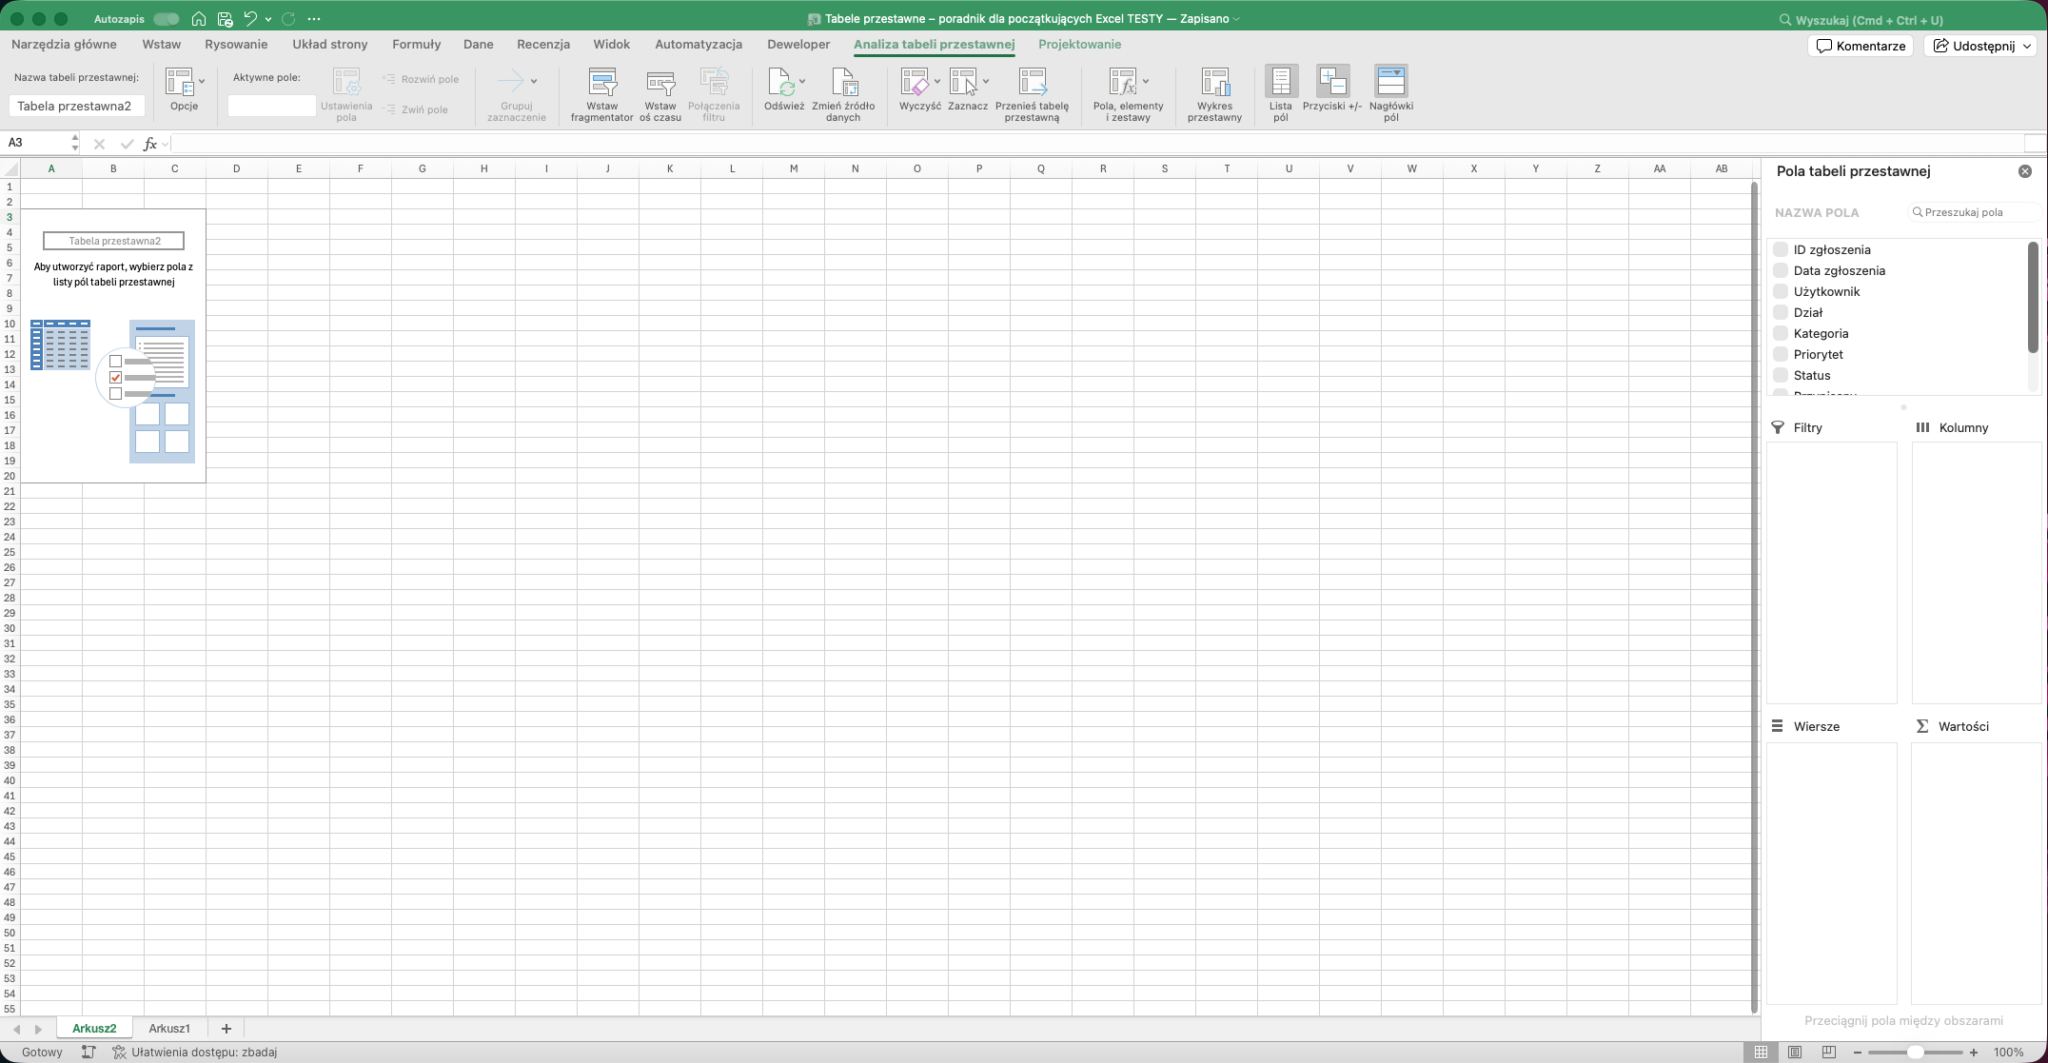The width and height of the screenshot is (2048, 1063).
Task: Click the Opcje pivot table icon
Action: (179, 82)
